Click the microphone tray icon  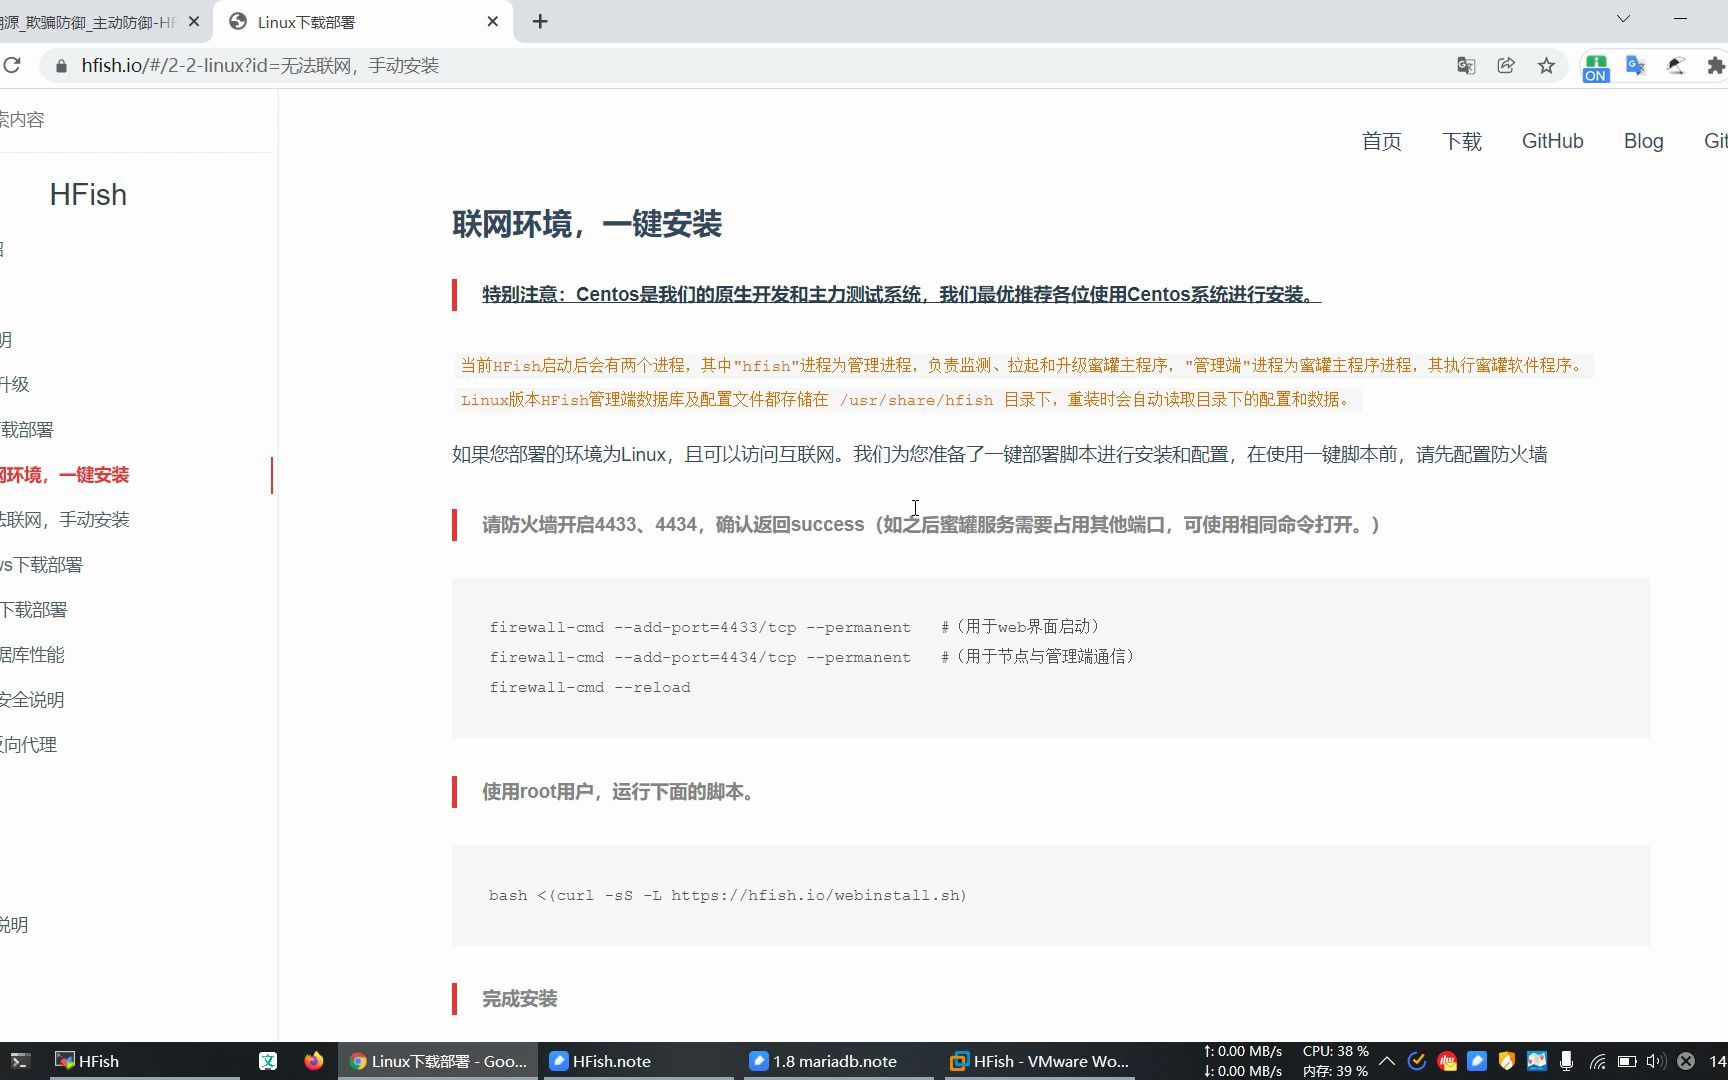(1567, 1061)
